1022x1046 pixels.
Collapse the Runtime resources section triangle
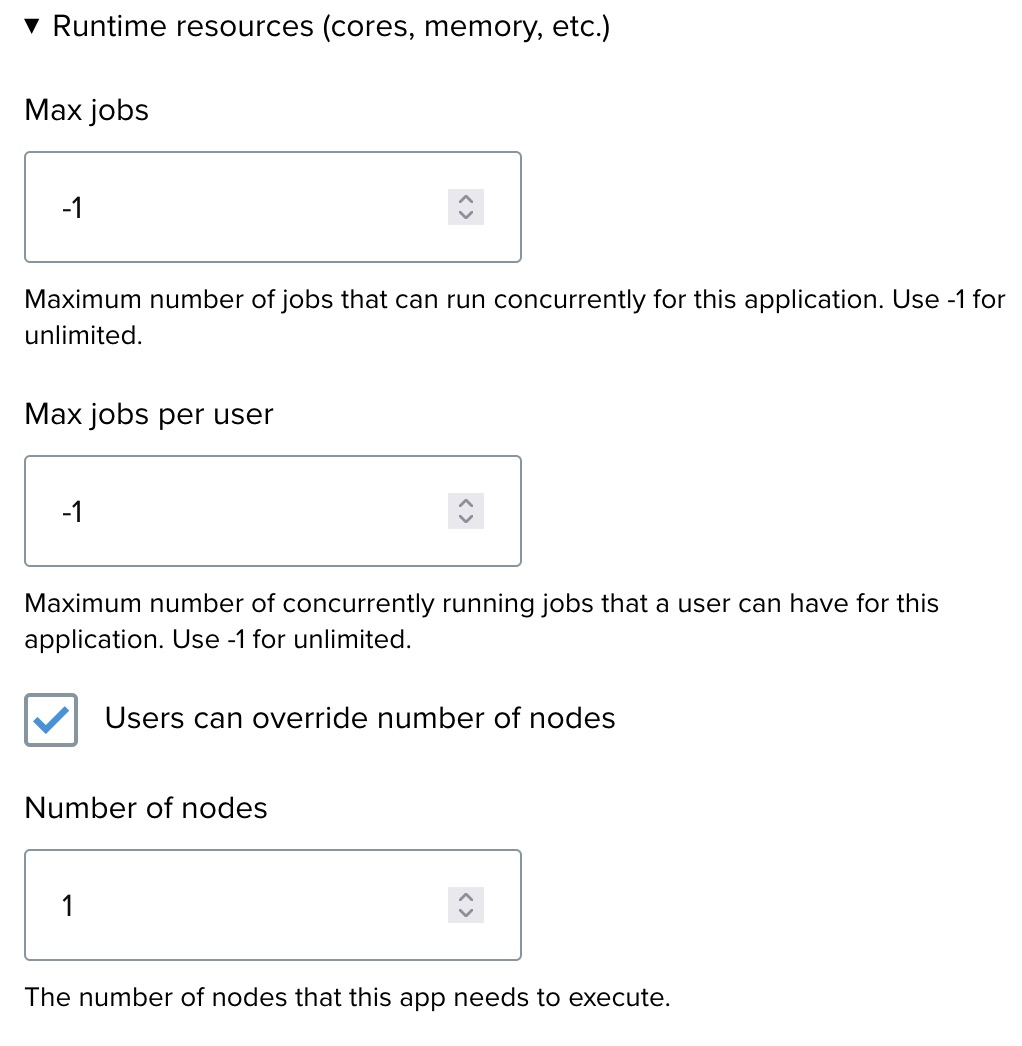click(x=34, y=27)
